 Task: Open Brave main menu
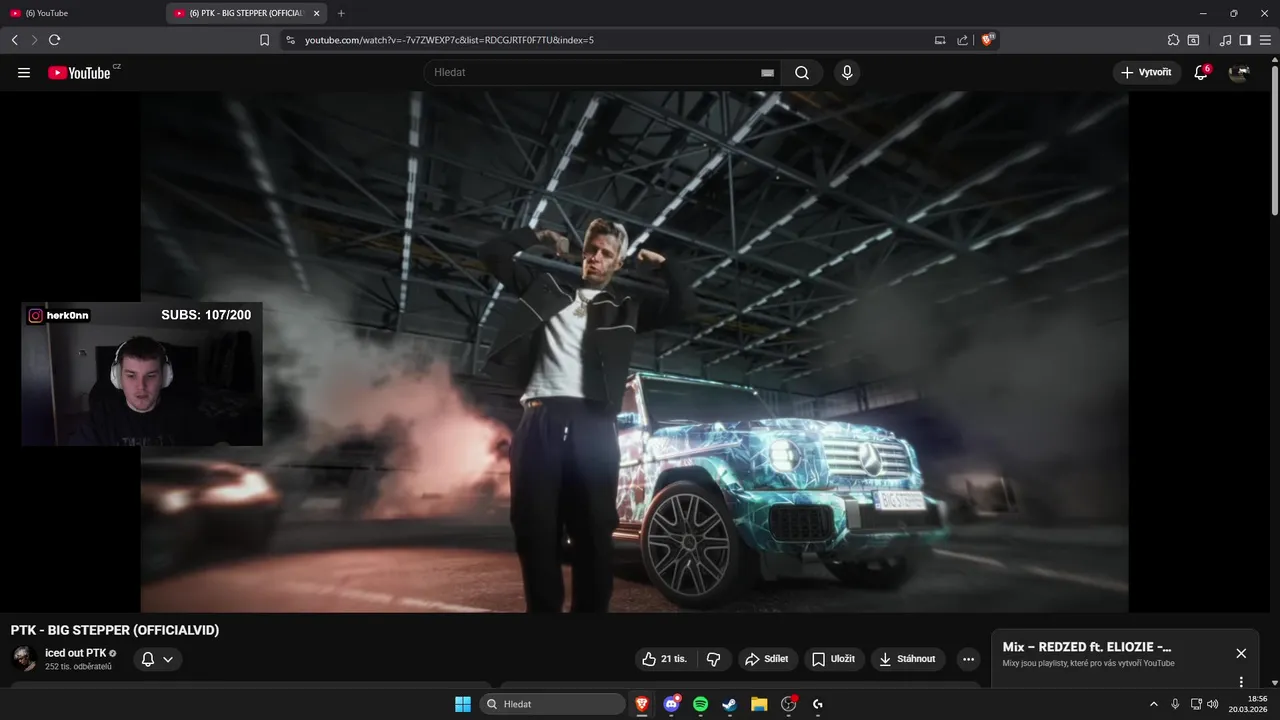click(1265, 40)
